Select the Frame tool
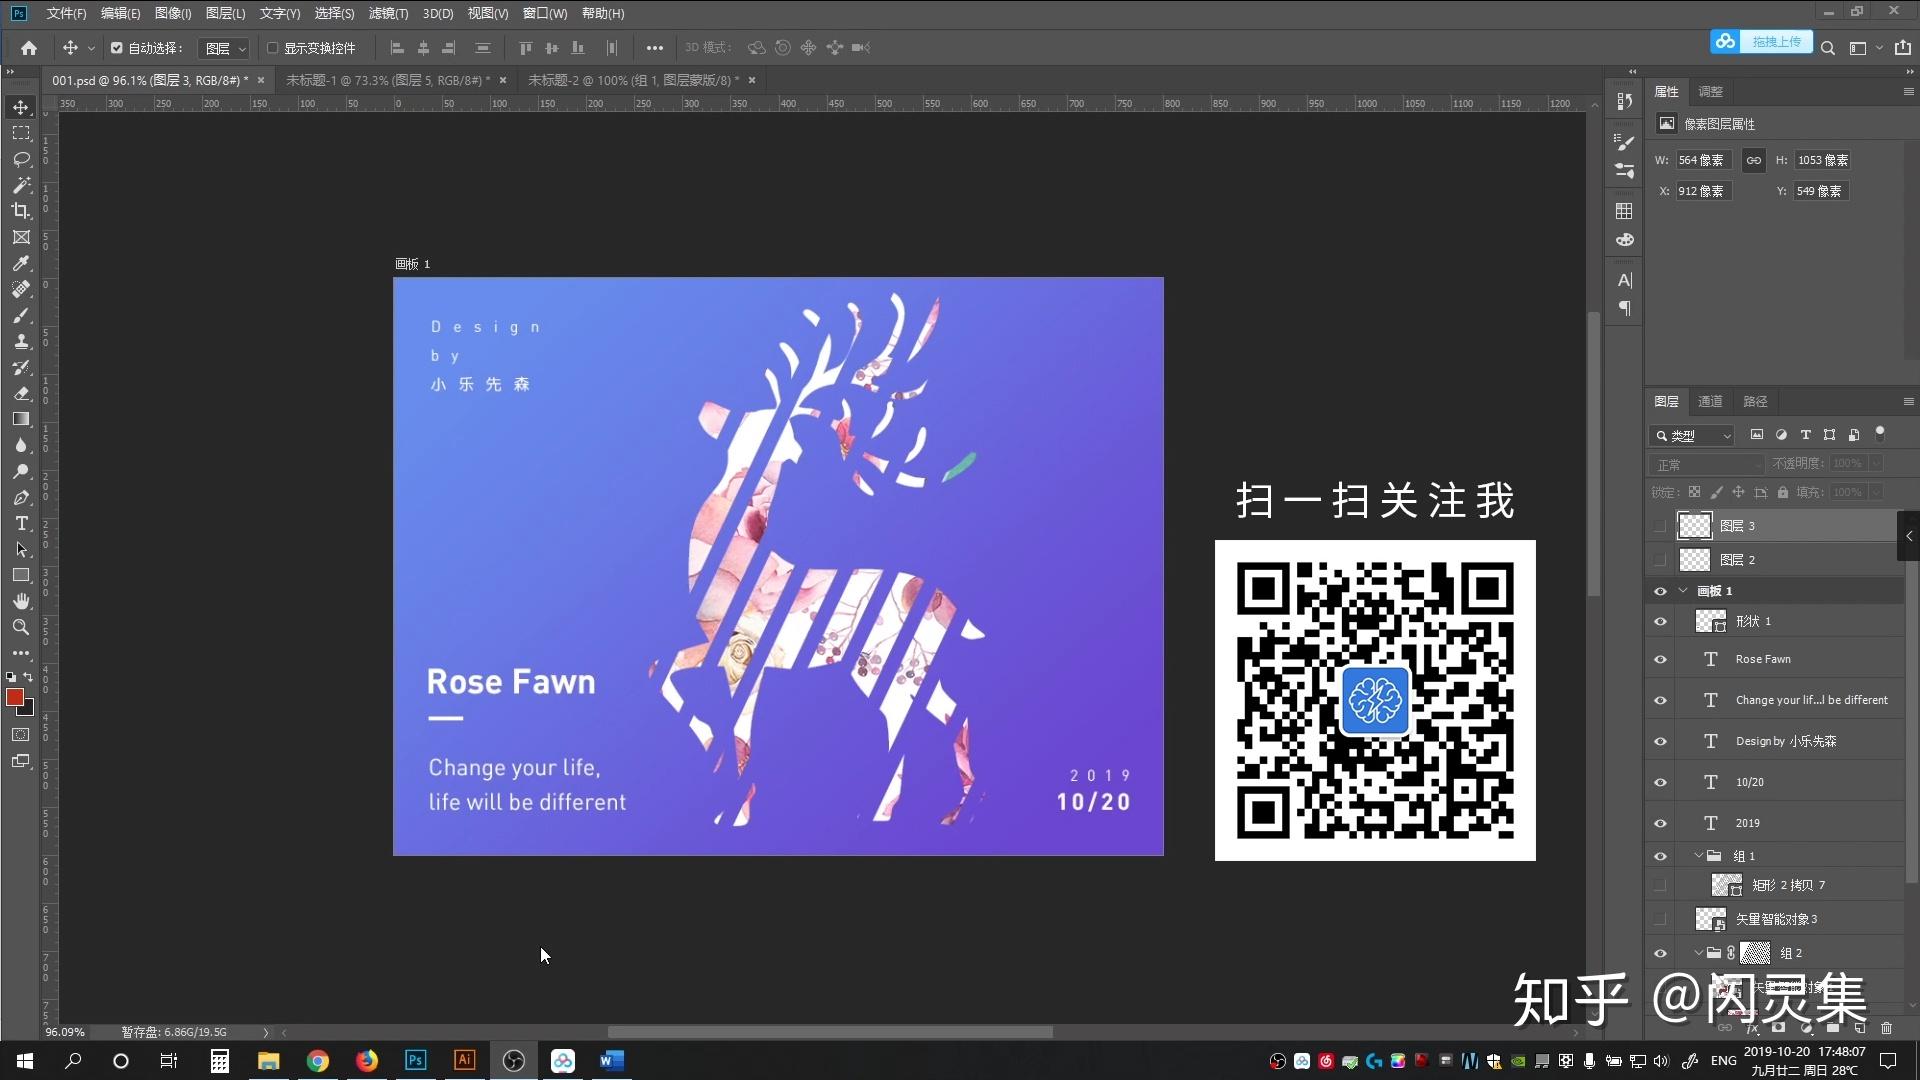Screen dimensions: 1920x1080 click(21, 237)
